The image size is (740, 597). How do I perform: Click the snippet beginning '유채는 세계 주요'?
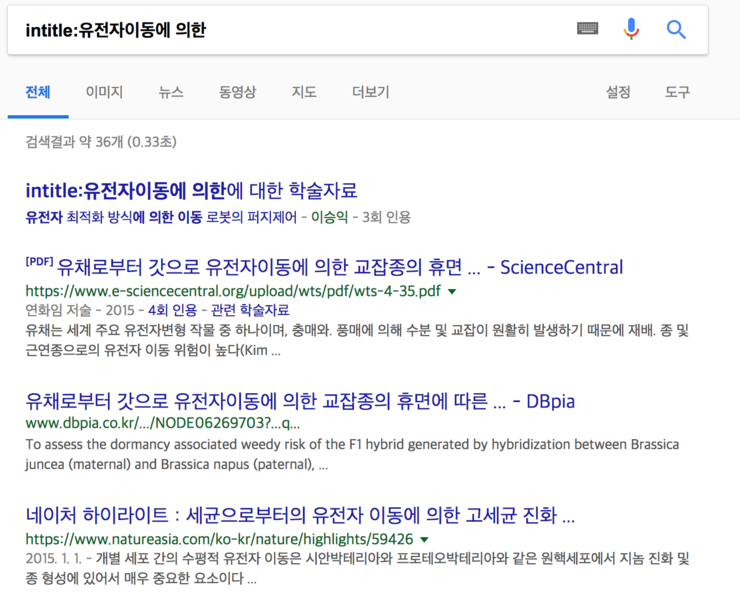click(x=357, y=340)
